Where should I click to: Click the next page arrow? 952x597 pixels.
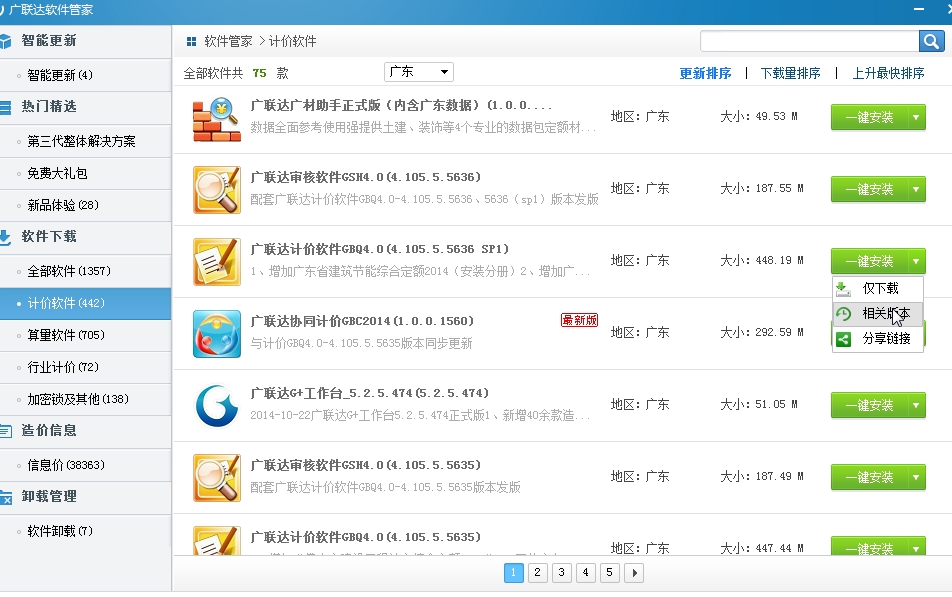click(x=634, y=573)
